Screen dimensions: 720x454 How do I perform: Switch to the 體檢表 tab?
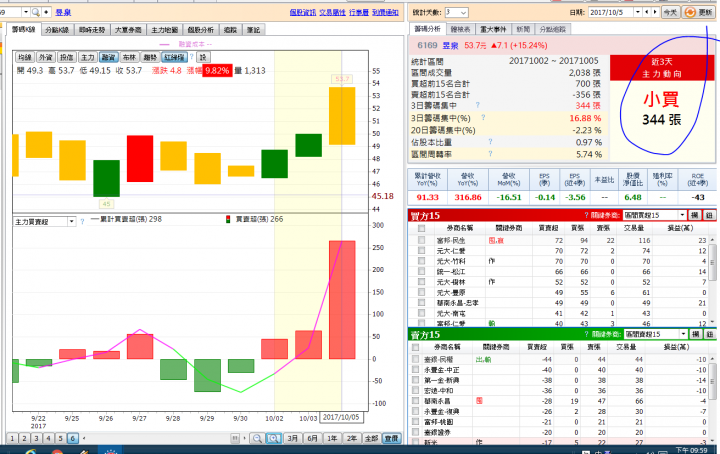click(461, 29)
